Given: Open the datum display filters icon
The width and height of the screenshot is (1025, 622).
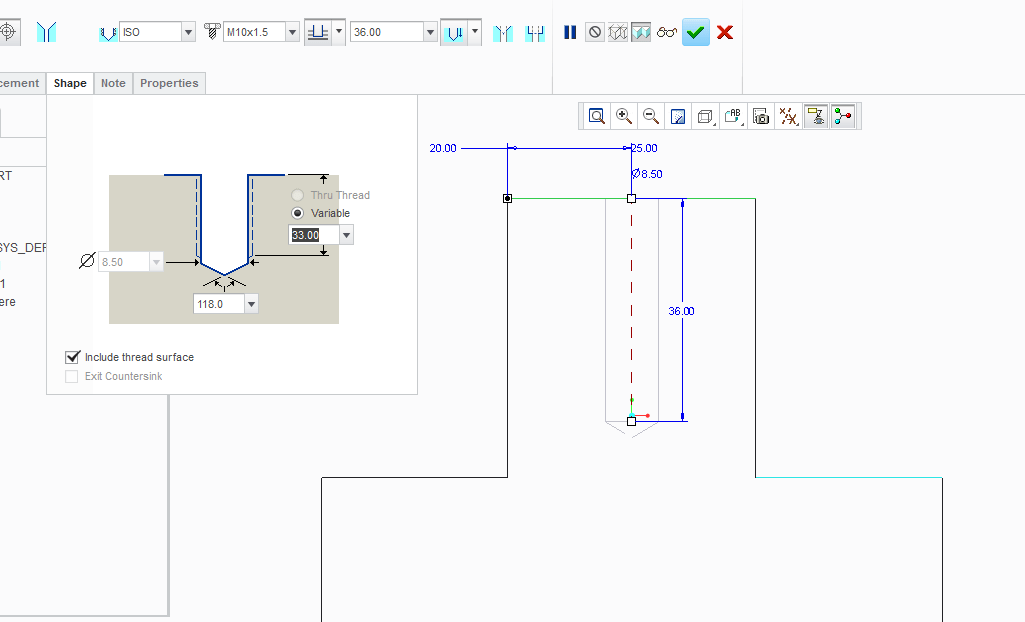Looking at the screenshot, I should coord(789,116).
